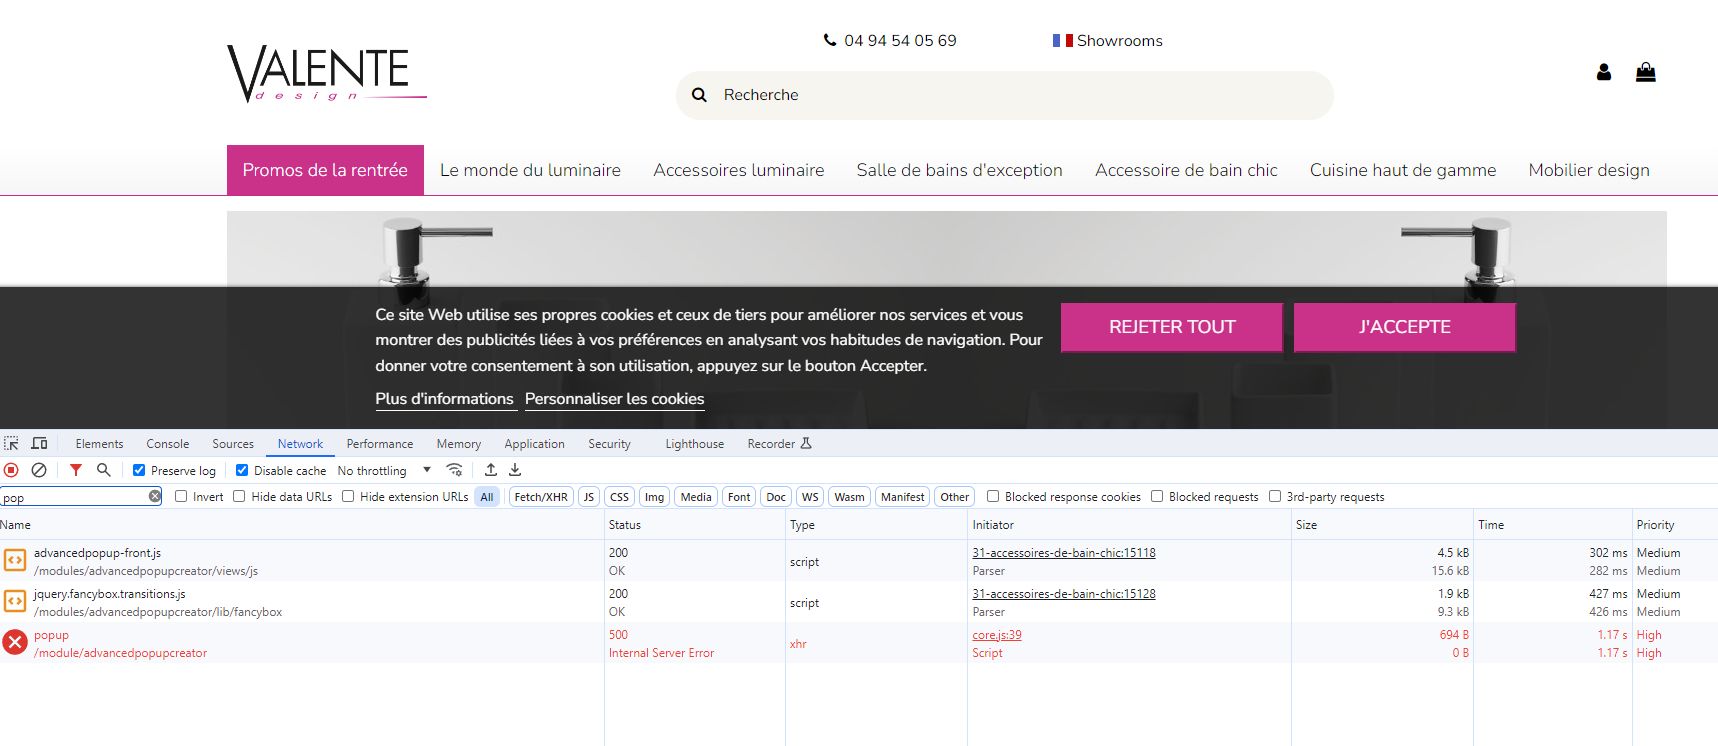
Task: Toggle the device toolbar icon
Action: pyautogui.click(x=39, y=443)
